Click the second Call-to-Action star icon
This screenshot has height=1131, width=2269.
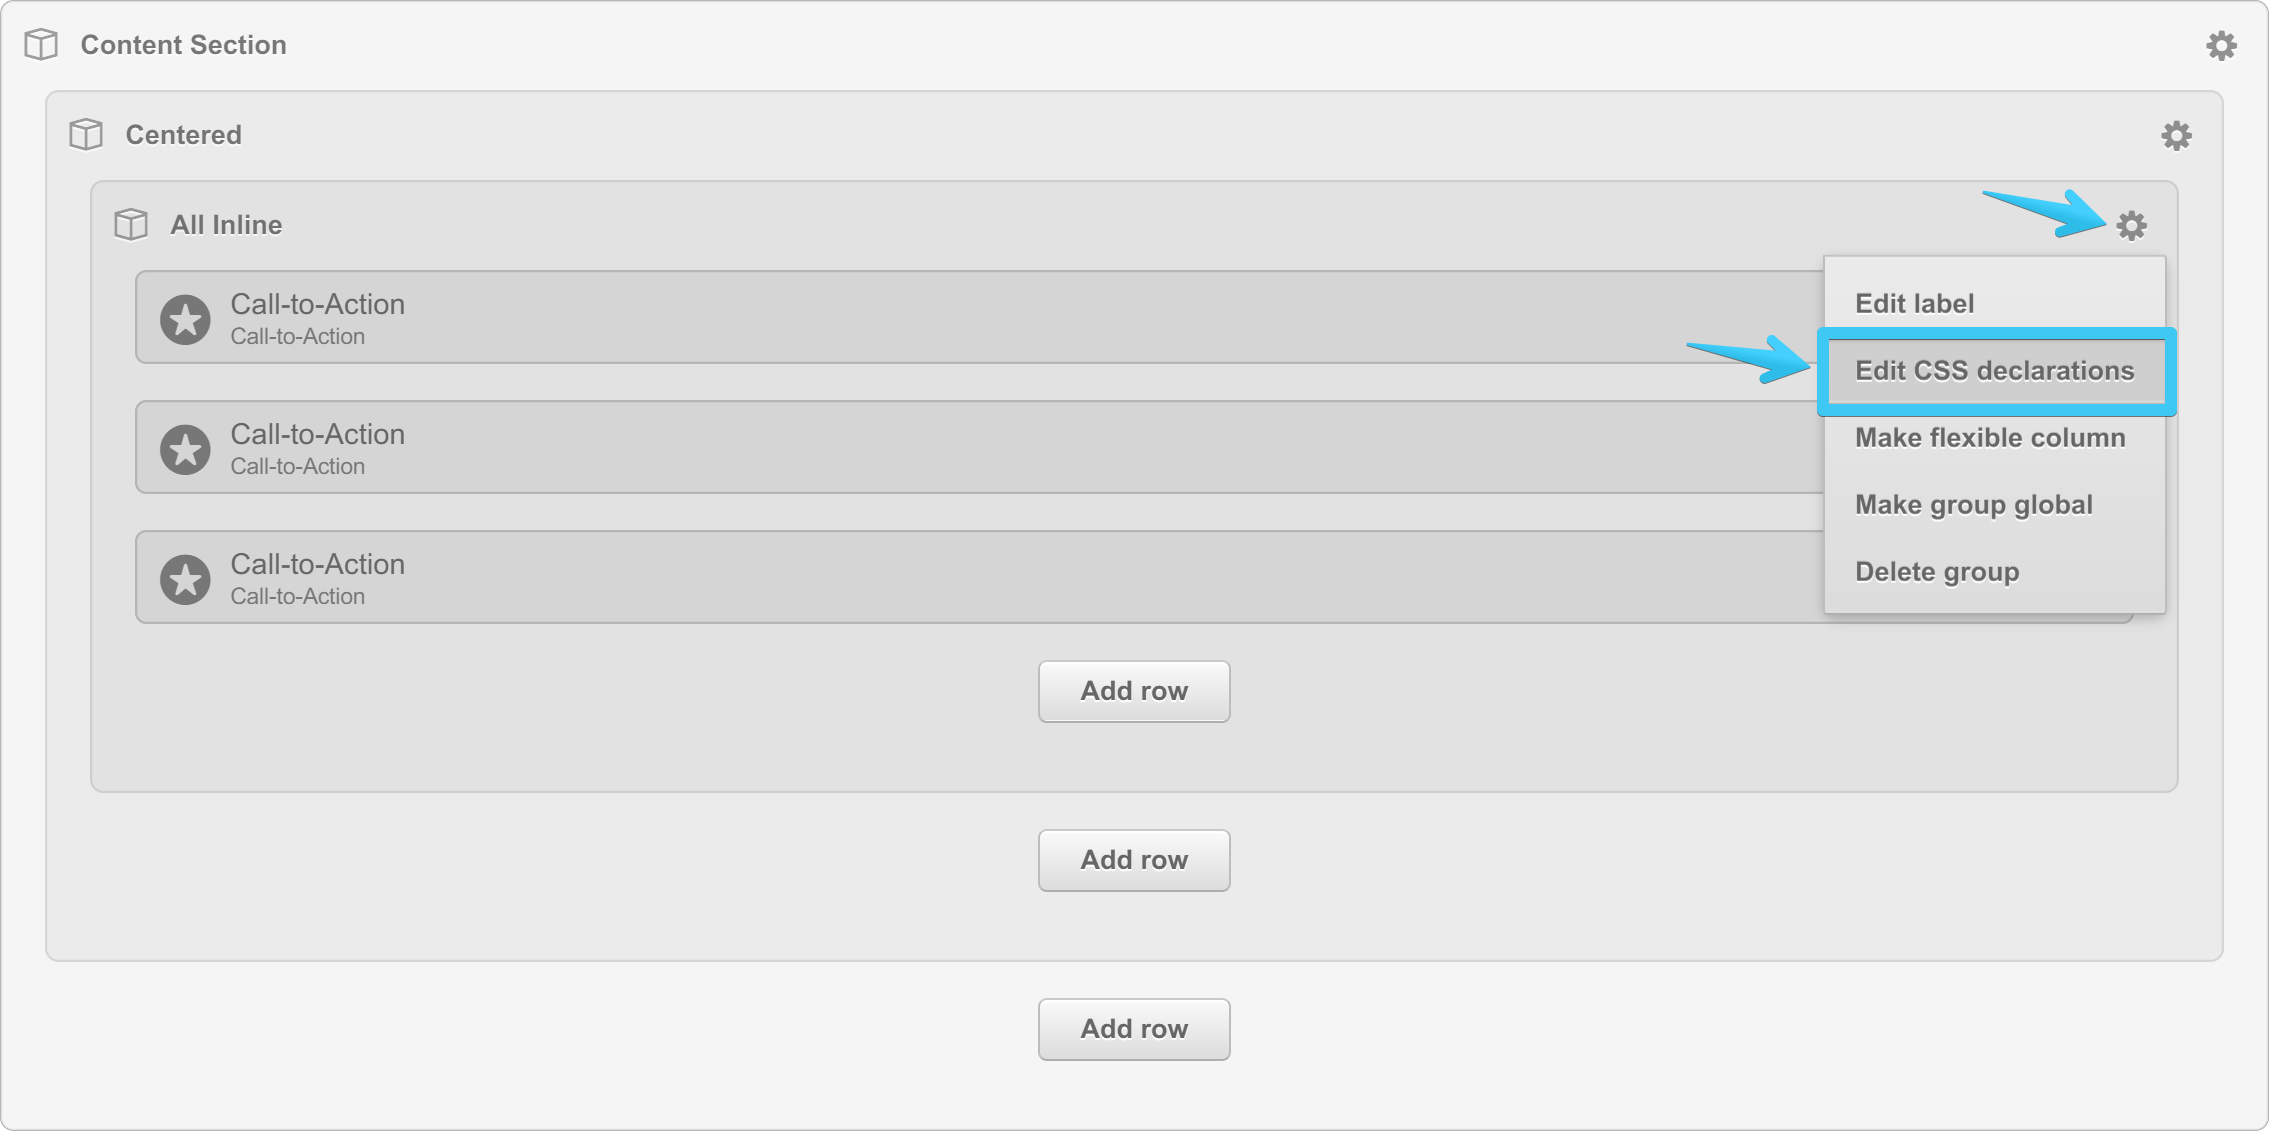tap(186, 449)
